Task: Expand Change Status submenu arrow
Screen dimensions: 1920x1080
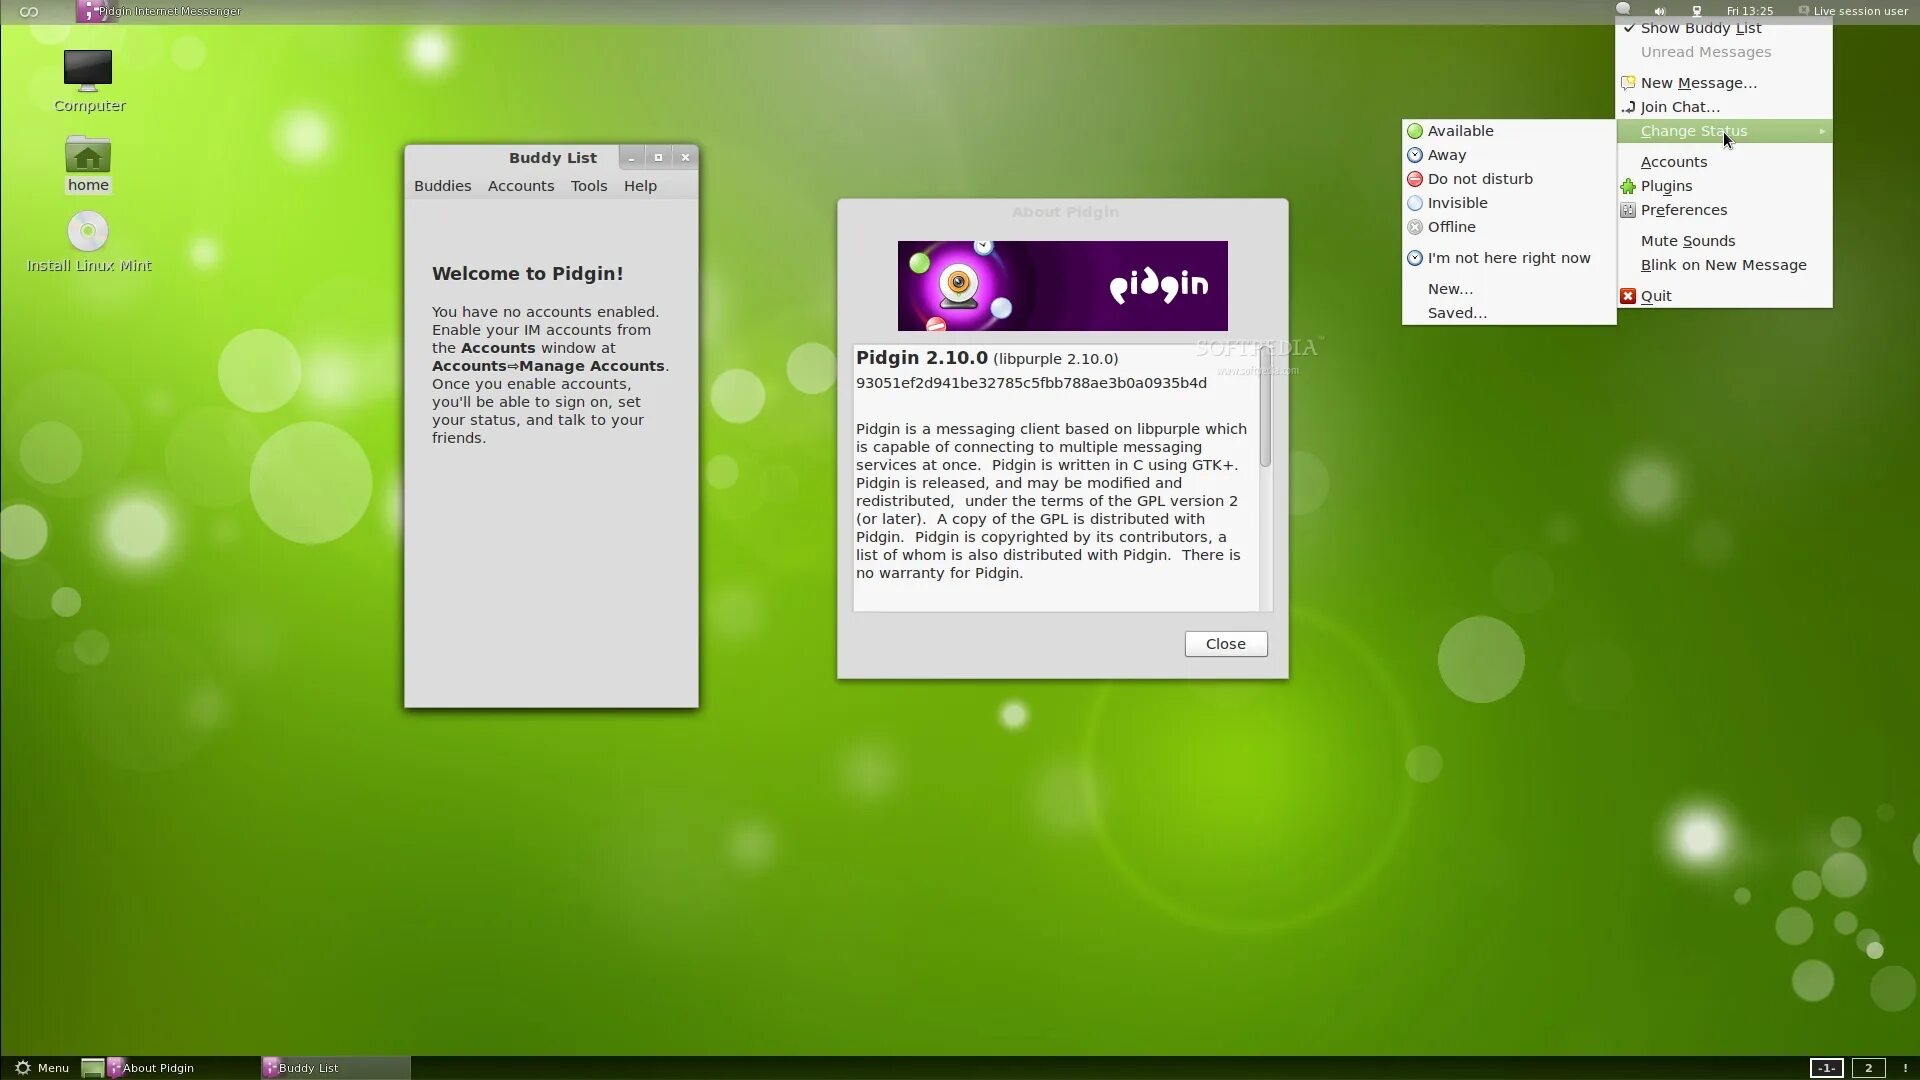Action: (x=1821, y=131)
